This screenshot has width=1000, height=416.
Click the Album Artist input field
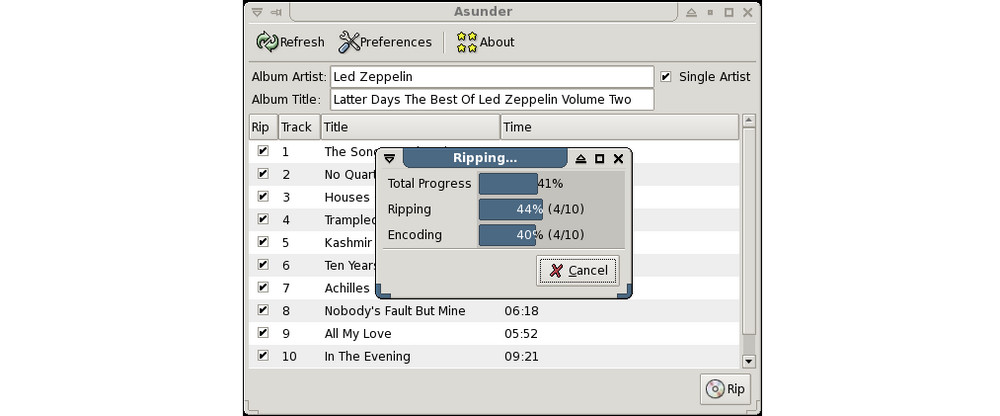click(492, 77)
